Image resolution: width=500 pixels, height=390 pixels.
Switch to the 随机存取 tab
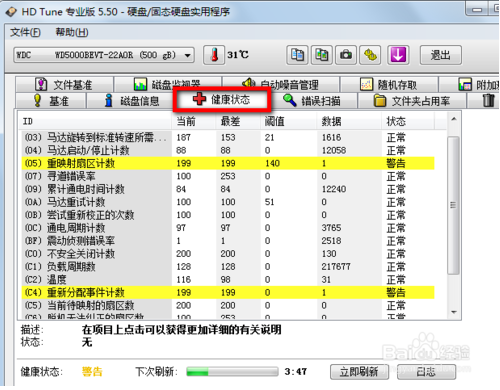389,85
